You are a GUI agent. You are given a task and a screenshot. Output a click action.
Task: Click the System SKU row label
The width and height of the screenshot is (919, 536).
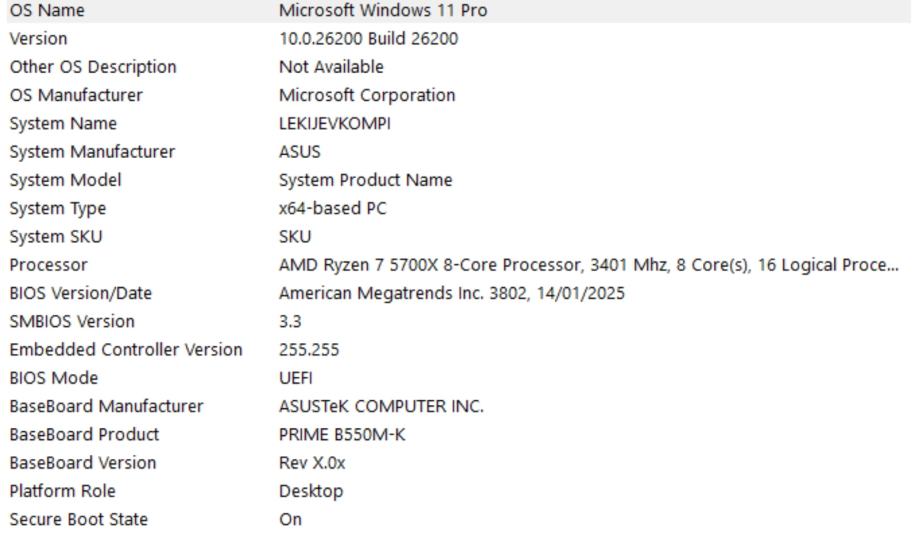[x=56, y=237]
